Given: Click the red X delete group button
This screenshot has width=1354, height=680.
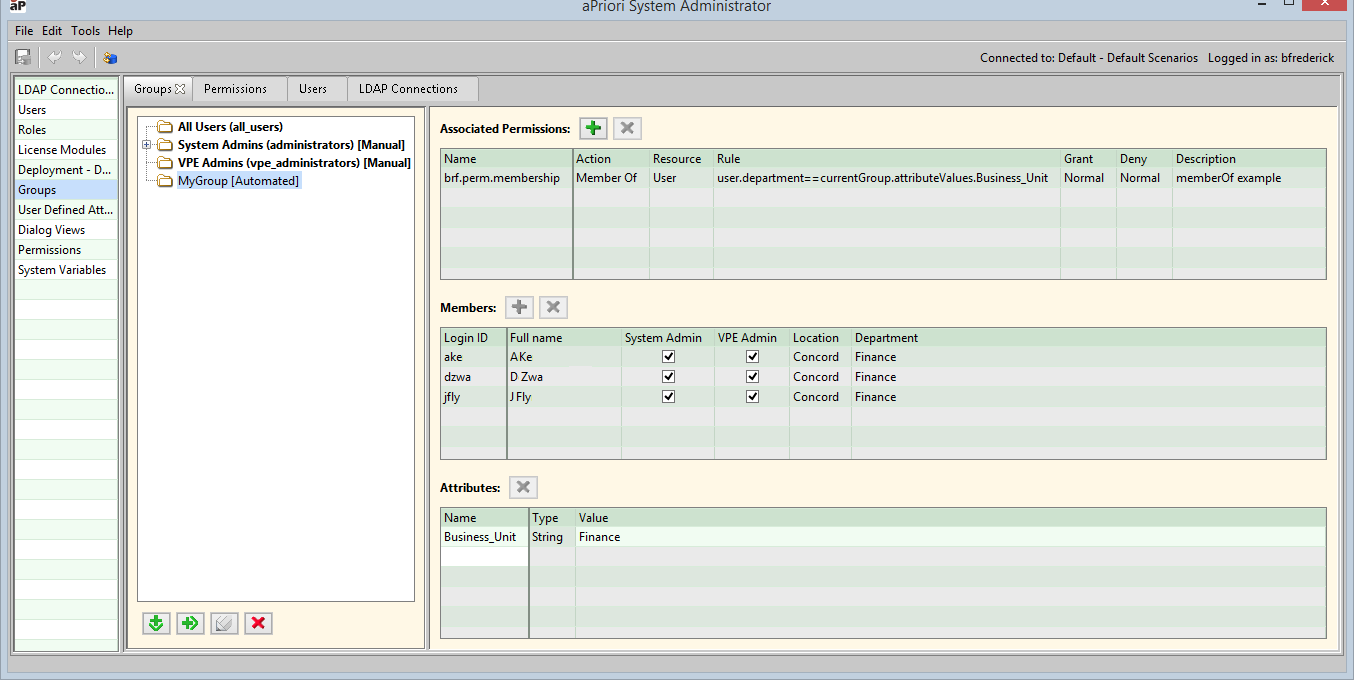Looking at the screenshot, I should click(x=258, y=623).
